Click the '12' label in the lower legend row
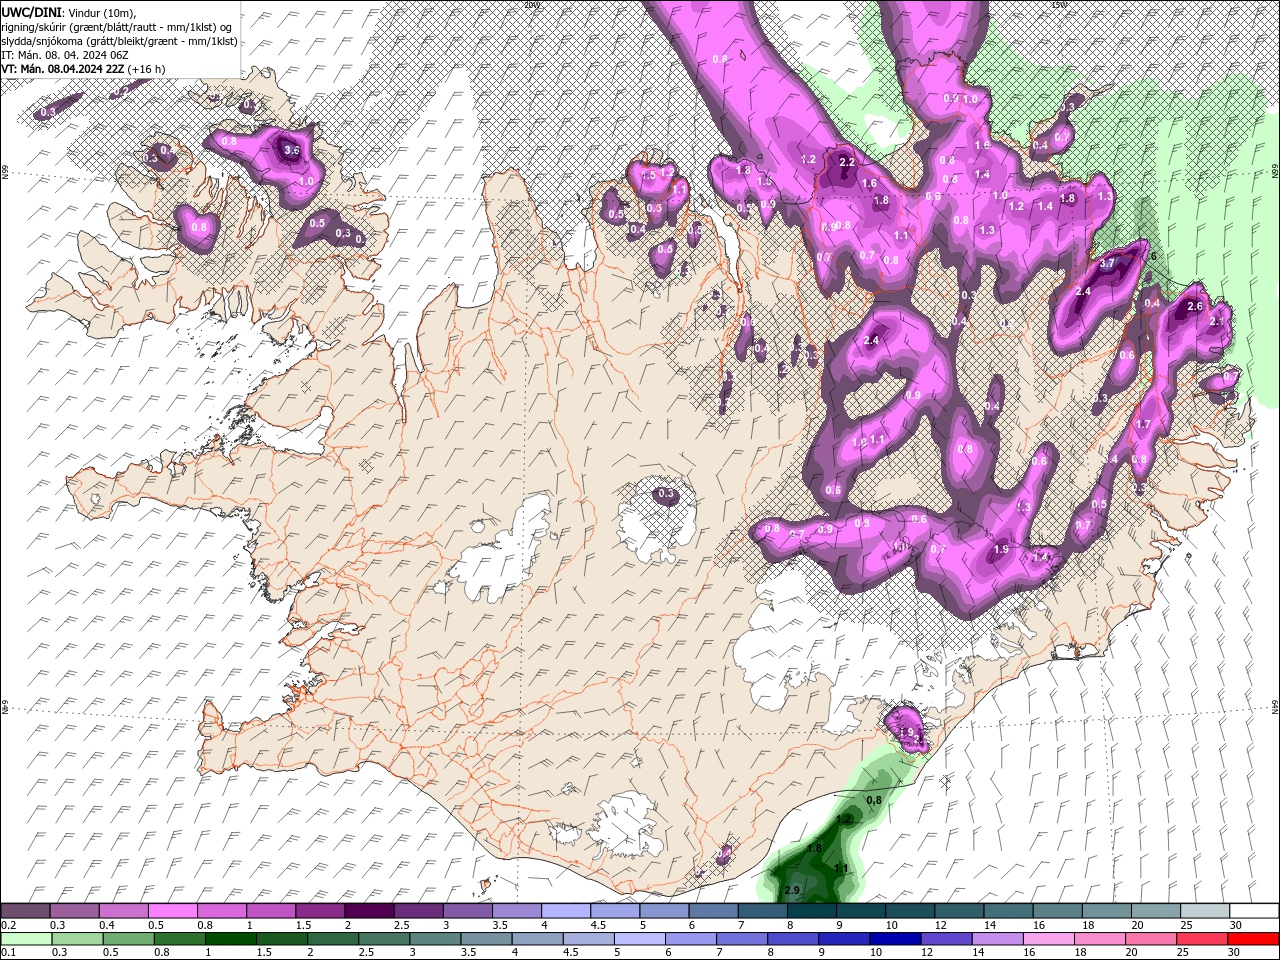The width and height of the screenshot is (1280, 960). tap(927, 952)
